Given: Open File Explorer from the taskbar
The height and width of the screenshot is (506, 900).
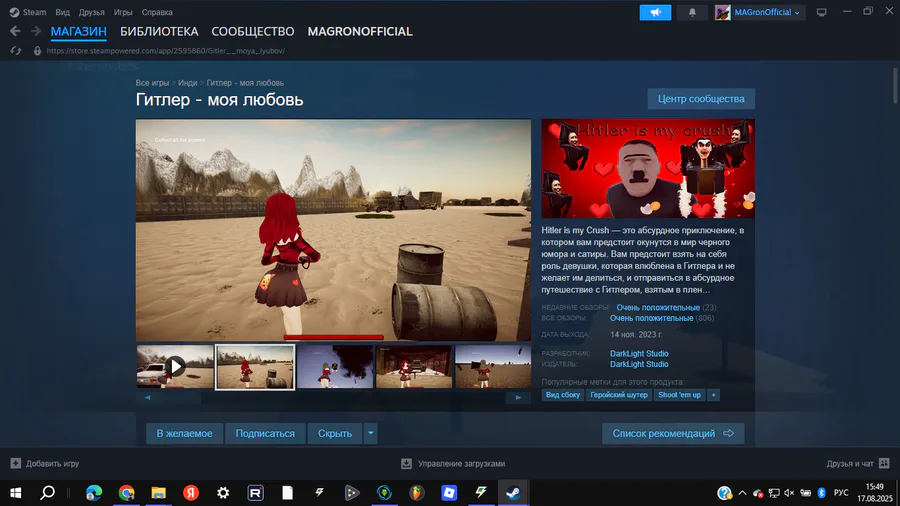Looking at the screenshot, I should coord(158,492).
